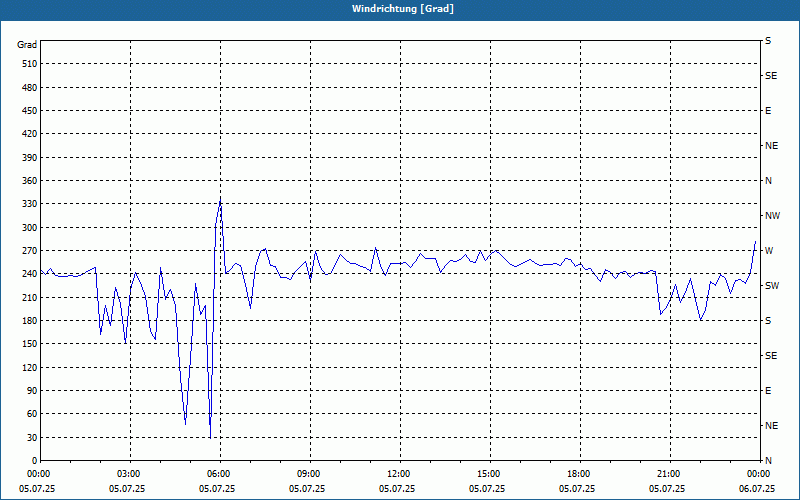
Task: Select the 210 axis value
Action: 30,297
